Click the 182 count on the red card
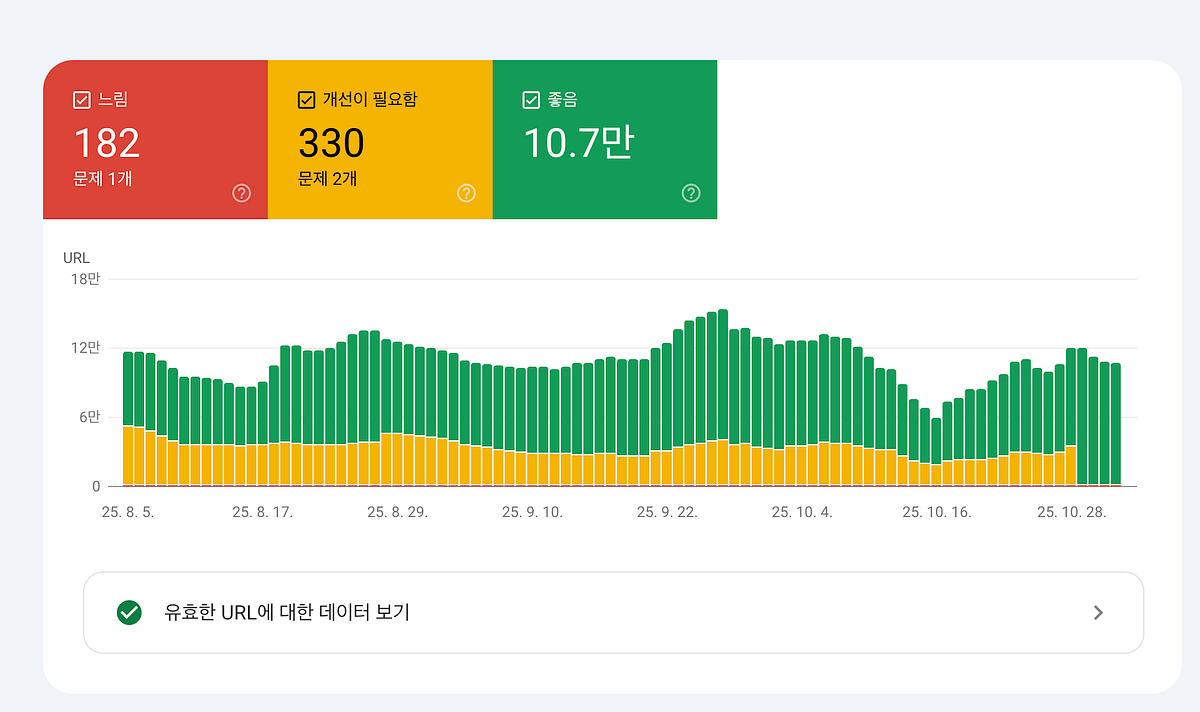The width and height of the screenshot is (1200, 712). click(106, 143)
